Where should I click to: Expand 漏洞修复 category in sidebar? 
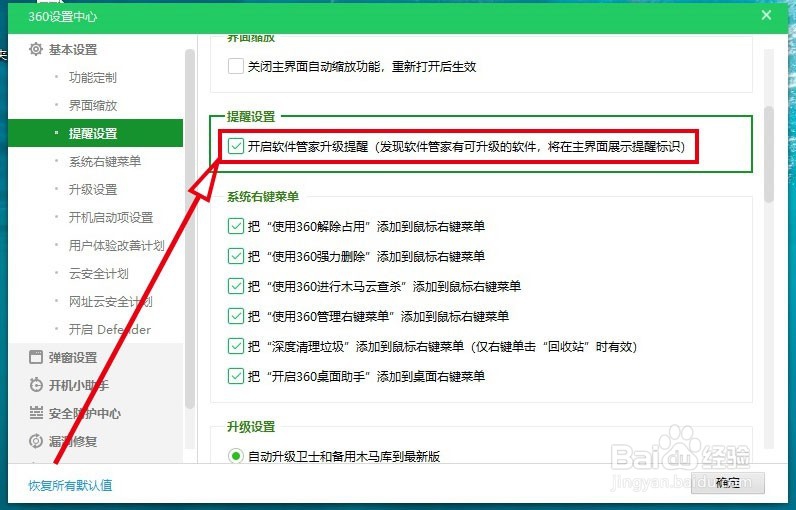tap(73, 441)
